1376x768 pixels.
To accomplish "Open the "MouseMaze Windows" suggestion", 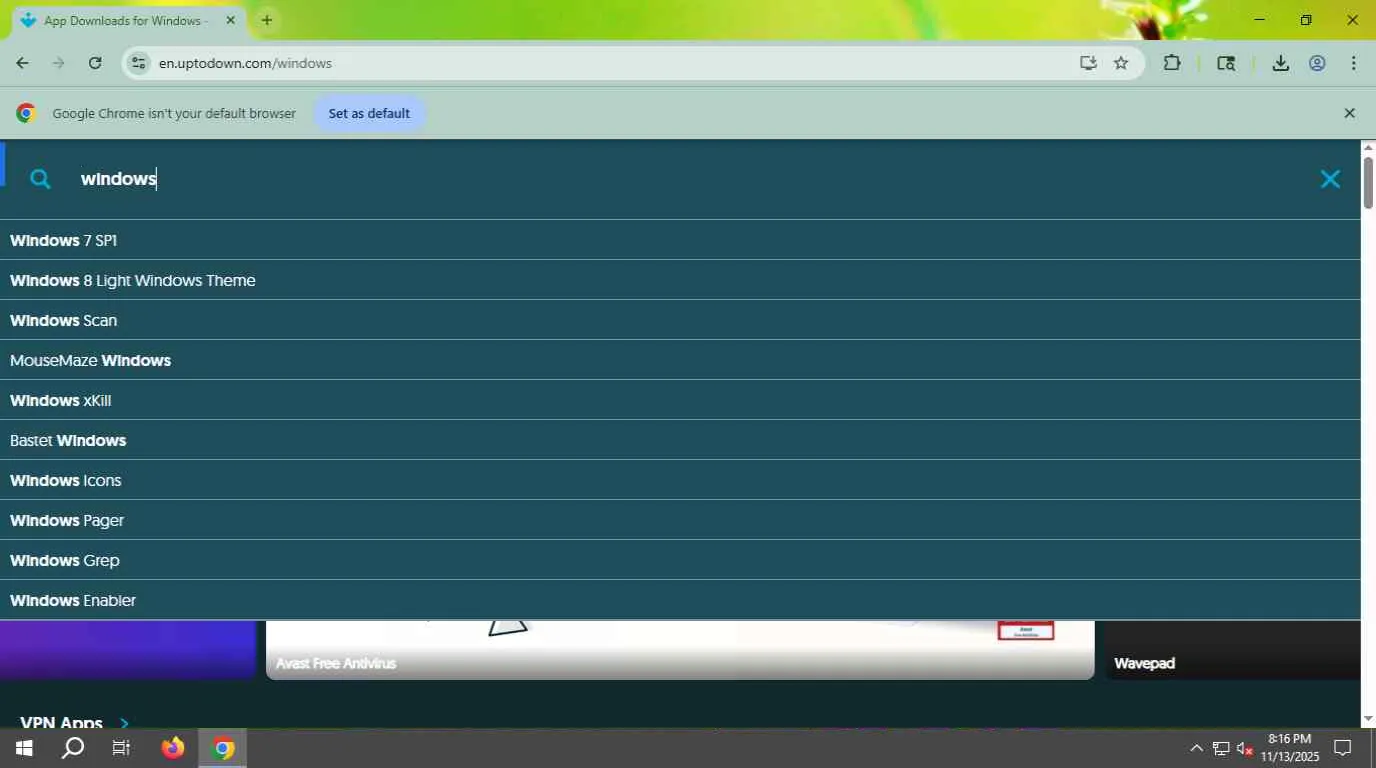I will pyautogui.click(x=680, y=360).
